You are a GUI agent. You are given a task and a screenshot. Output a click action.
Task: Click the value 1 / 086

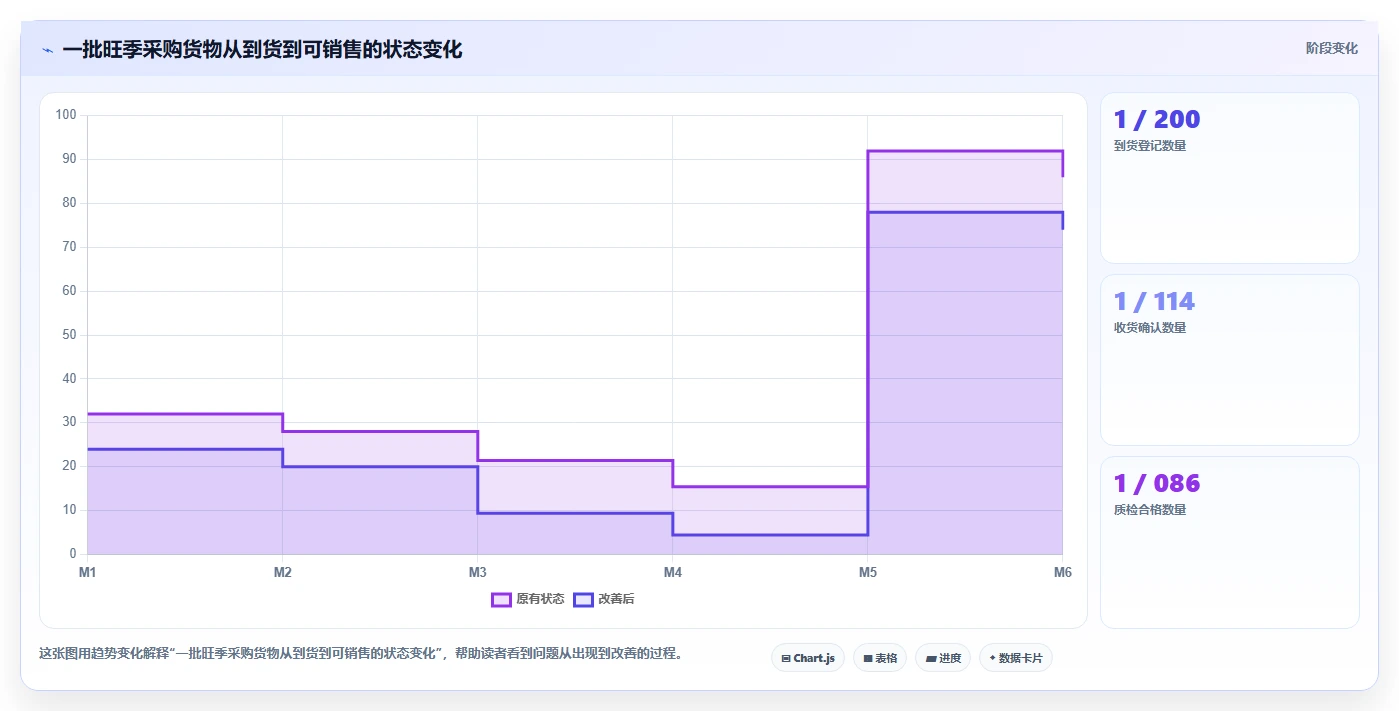[x=1157, y=484]
